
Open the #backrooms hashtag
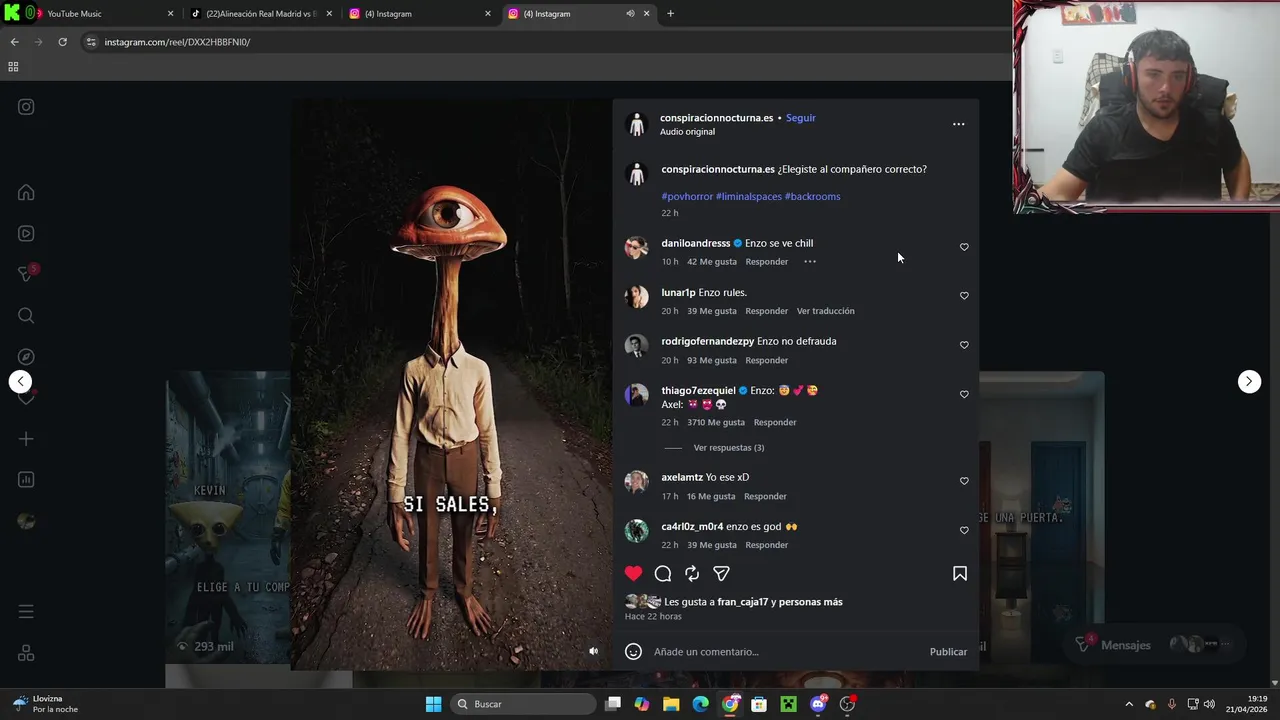point(812,197)
